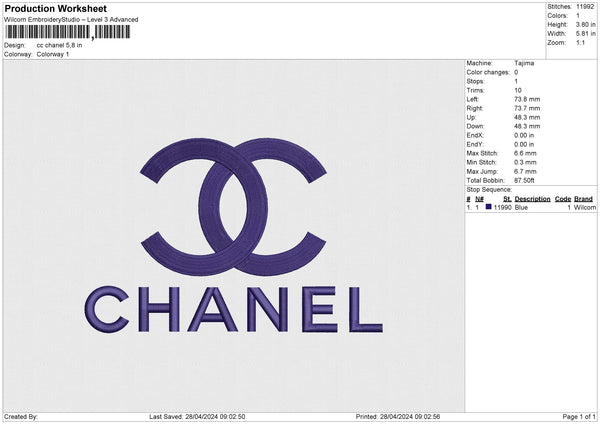
Task: Select the 'Colorway 1' value
Action: pos(53,54)
